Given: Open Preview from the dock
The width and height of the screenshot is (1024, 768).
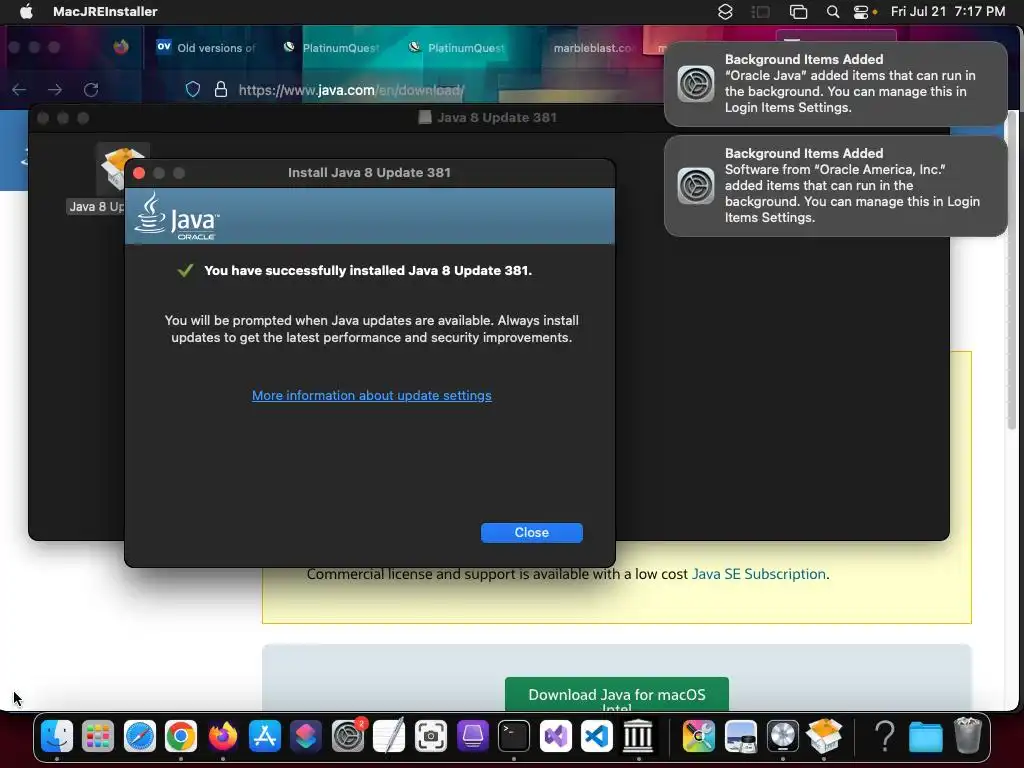Looking at the screenshot, I should (x=741, y=736).
